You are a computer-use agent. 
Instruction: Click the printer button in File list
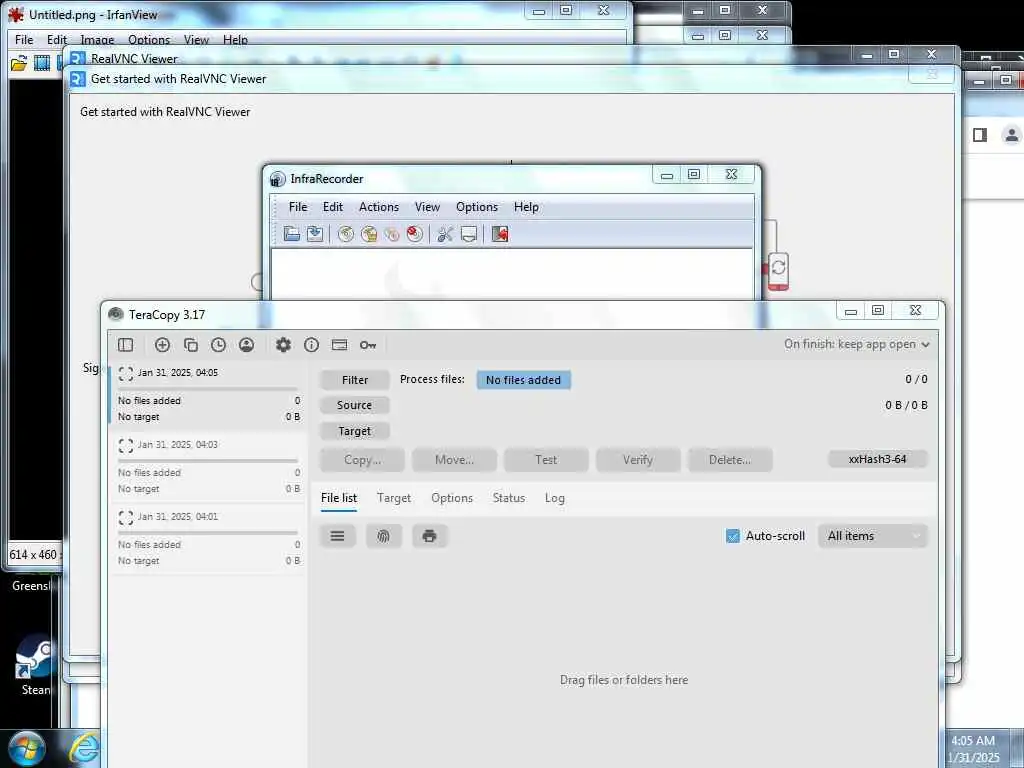pos(429,536)
